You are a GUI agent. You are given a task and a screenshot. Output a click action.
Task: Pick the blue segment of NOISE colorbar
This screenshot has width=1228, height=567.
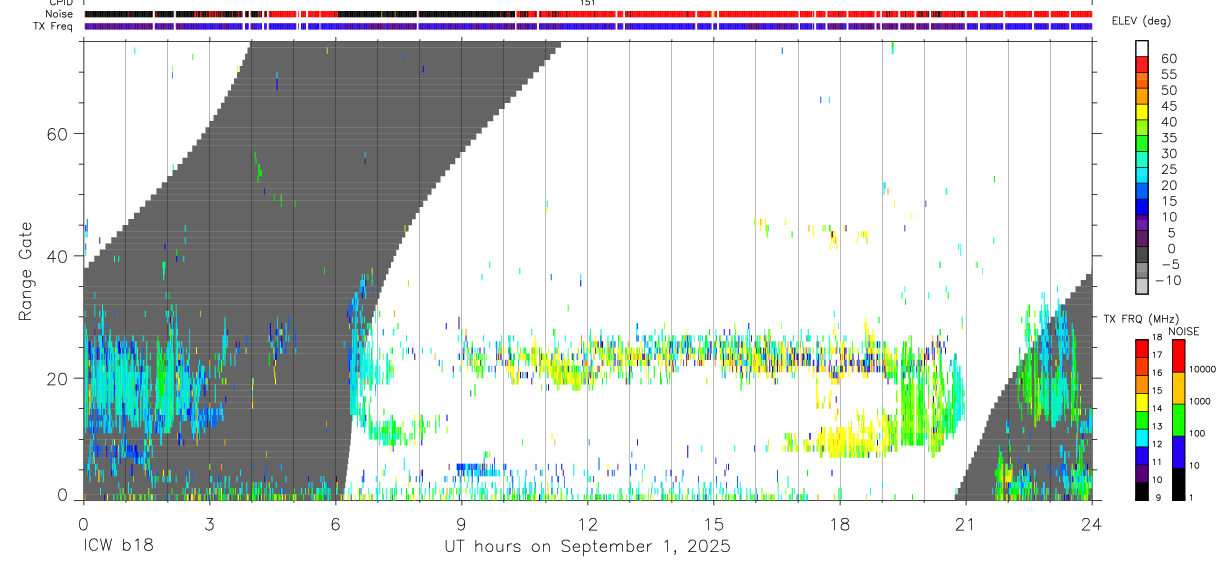pyautogui.click(x=1177, y=451)
